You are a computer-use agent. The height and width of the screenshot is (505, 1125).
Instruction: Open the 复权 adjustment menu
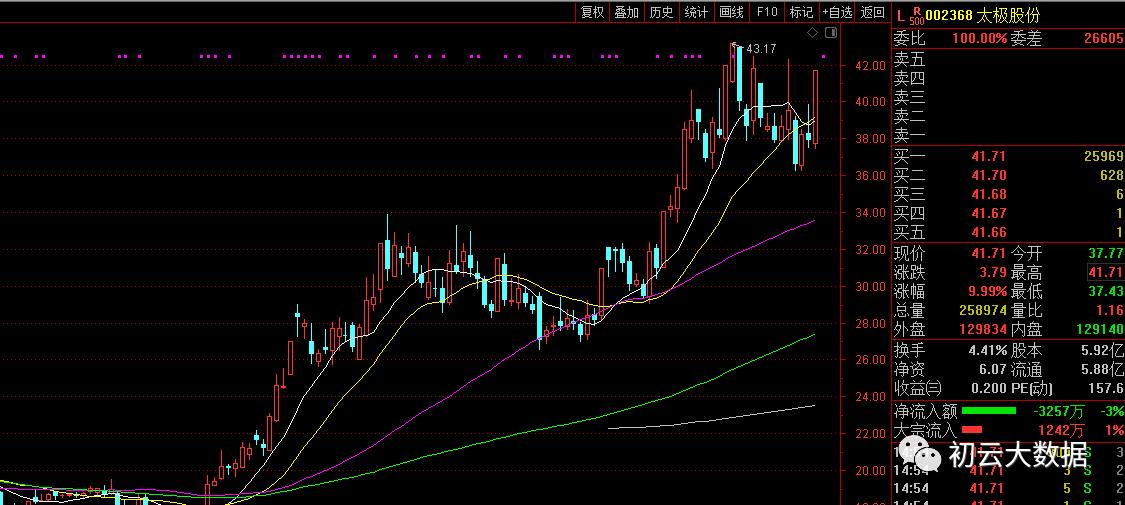click(x=593, y=11)
